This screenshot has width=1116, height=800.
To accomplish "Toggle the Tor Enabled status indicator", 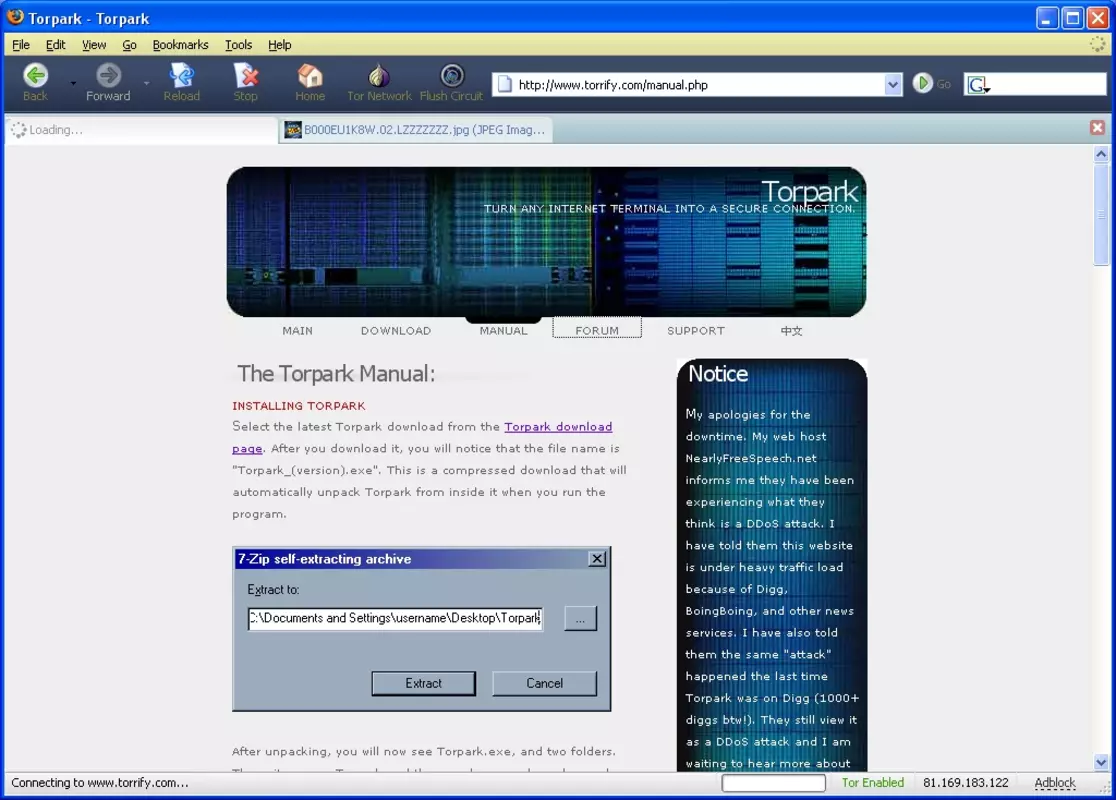I will click(873, 782).
